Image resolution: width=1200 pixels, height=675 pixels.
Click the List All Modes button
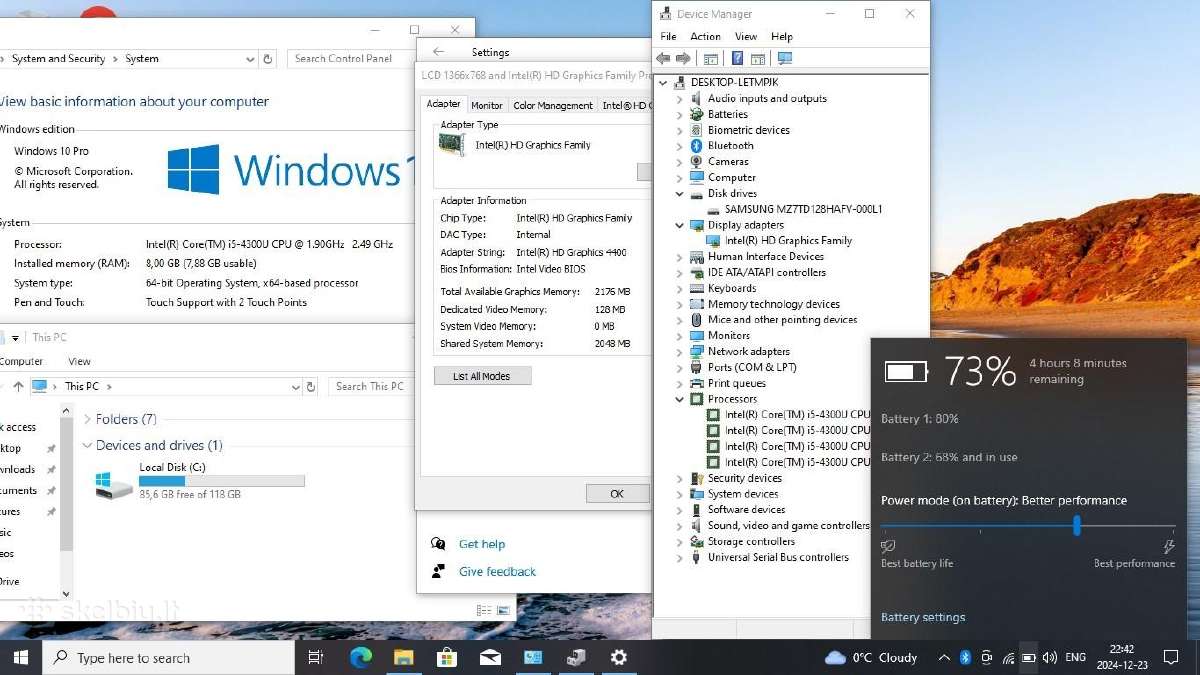click(x=483, y=376)
